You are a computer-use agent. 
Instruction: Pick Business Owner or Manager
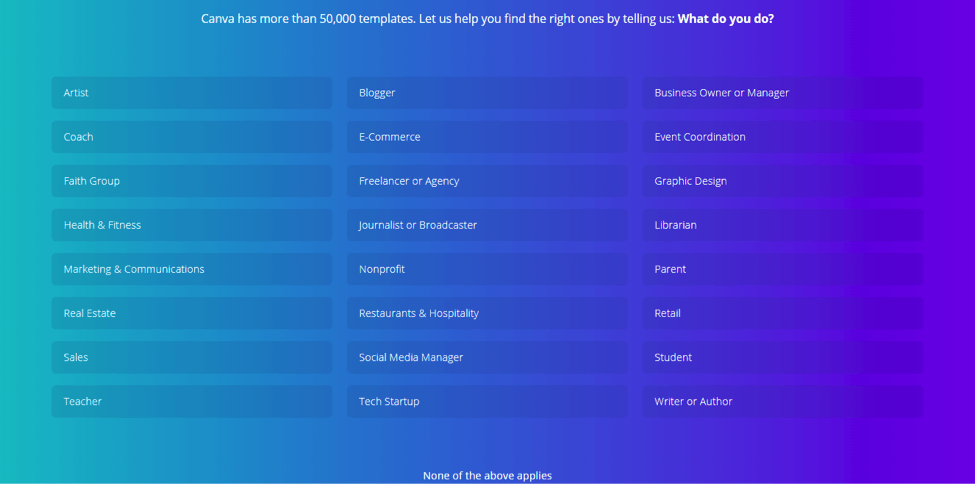[x=783, y=93]
